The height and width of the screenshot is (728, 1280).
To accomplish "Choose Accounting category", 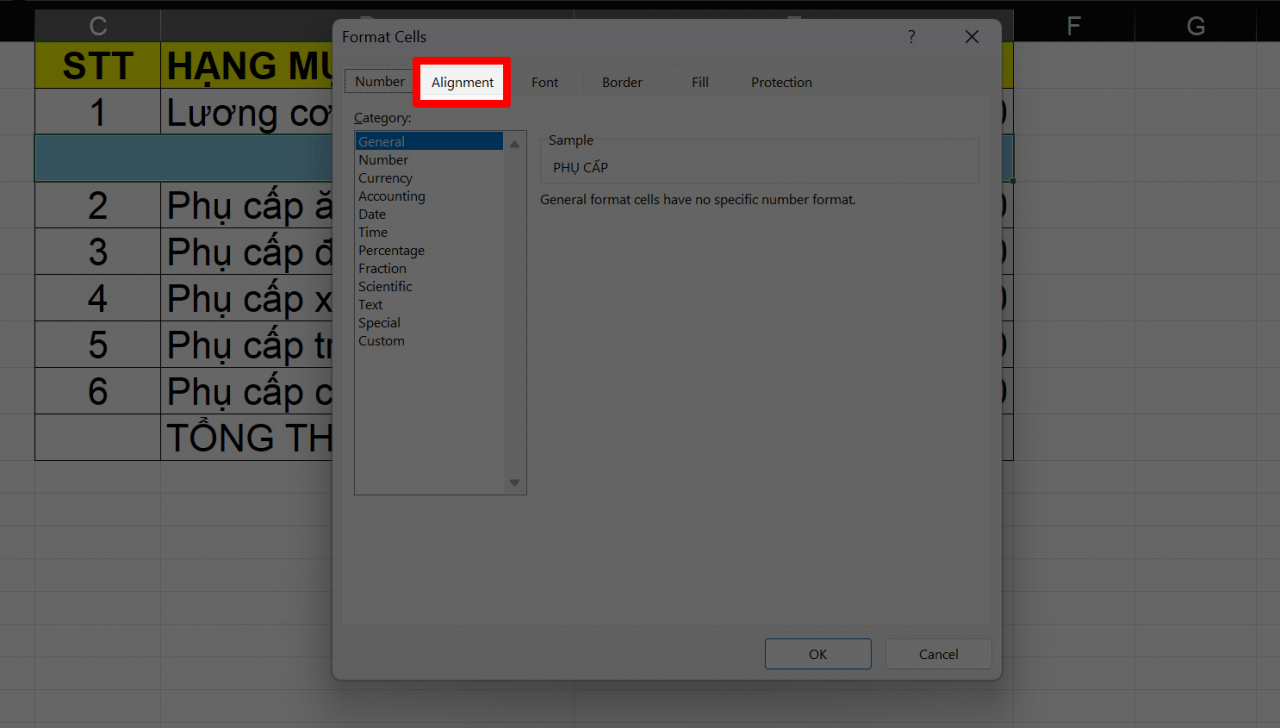I will pyautogui.click(x=430, y=196).
